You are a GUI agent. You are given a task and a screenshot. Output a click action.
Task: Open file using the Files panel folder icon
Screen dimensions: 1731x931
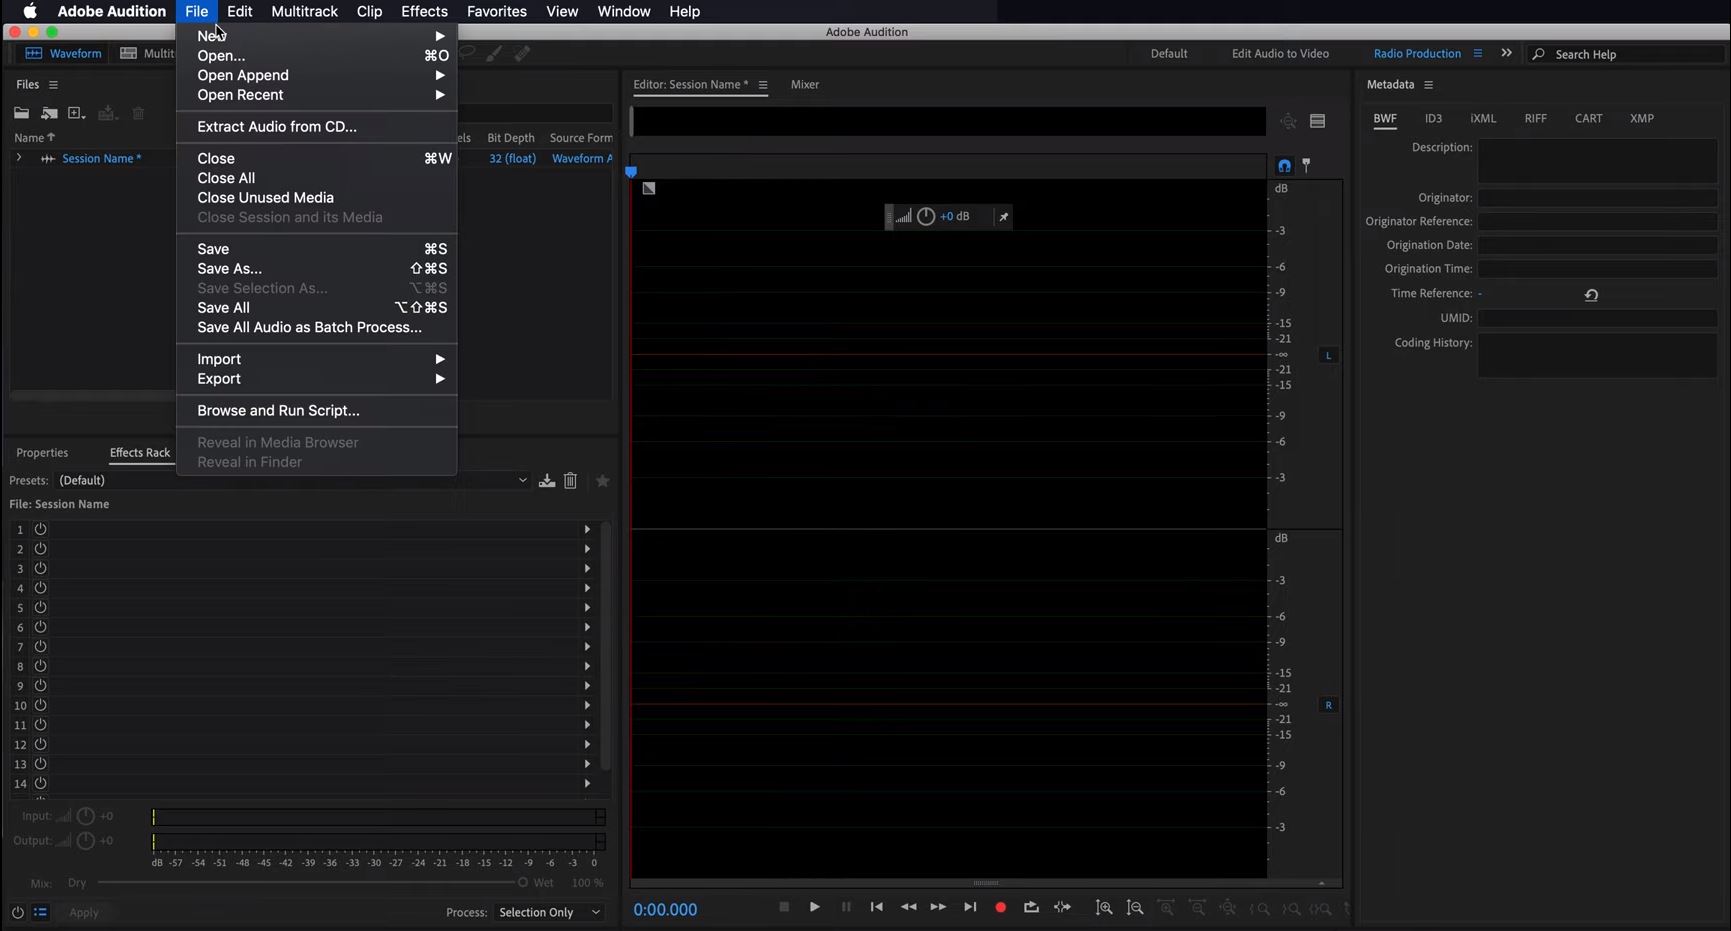tap(21, 114)
